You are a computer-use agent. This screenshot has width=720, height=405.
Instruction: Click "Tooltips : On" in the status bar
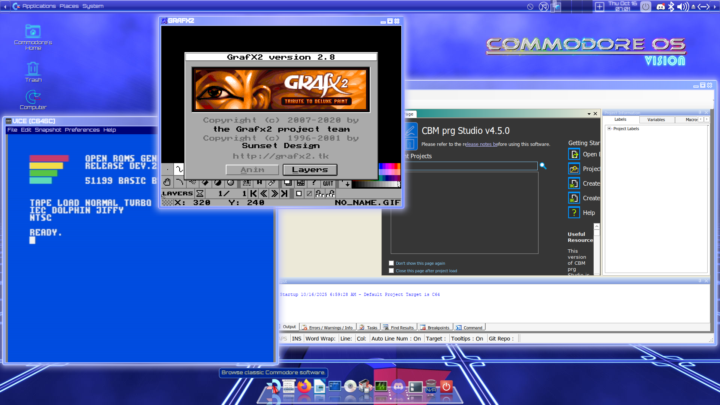[467, 338]
